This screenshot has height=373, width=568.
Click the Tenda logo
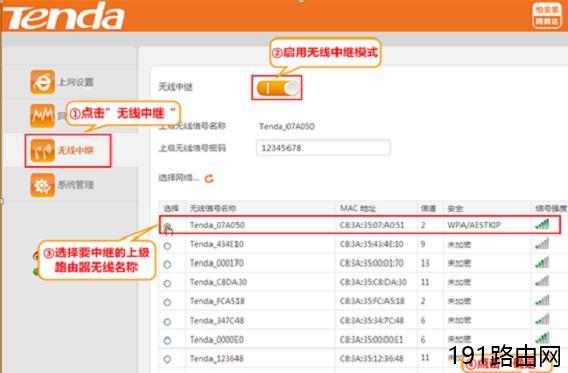[63, 16]
